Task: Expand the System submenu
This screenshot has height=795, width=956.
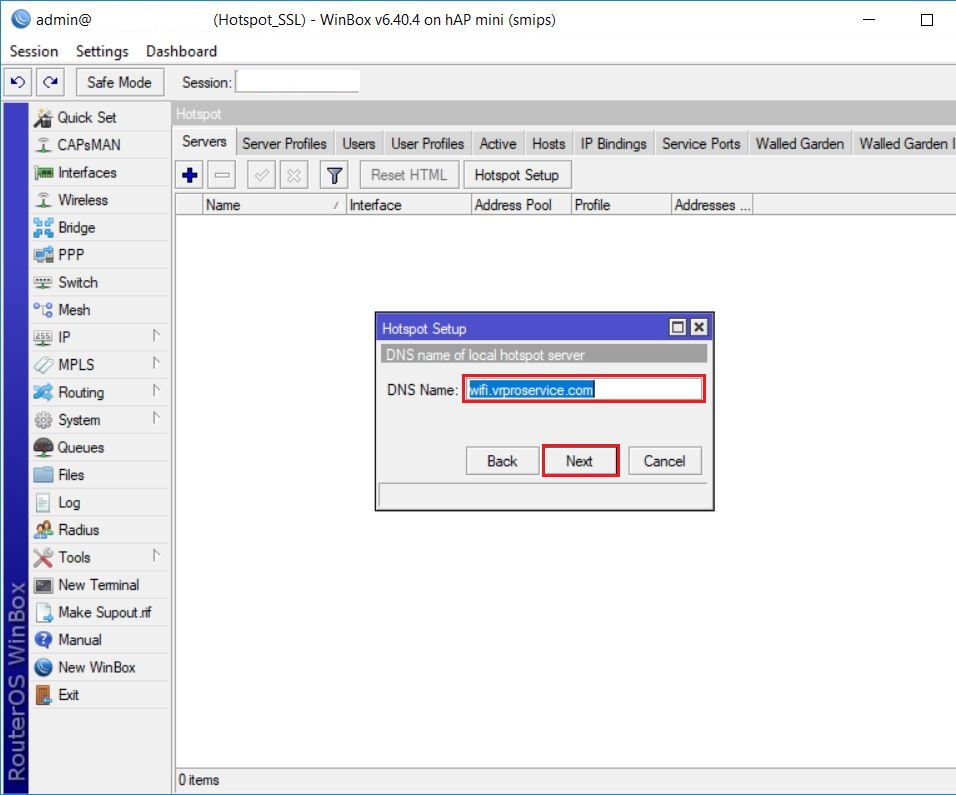Action: 155,418
